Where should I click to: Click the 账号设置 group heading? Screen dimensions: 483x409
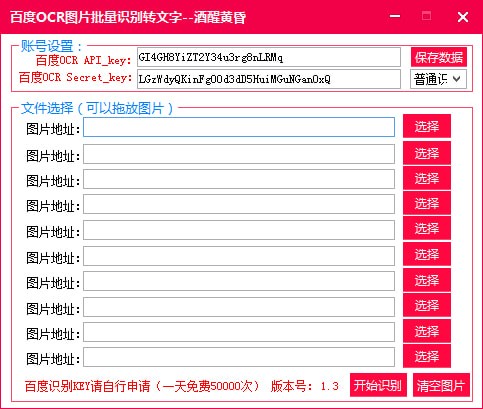click(x=52, y=46)
